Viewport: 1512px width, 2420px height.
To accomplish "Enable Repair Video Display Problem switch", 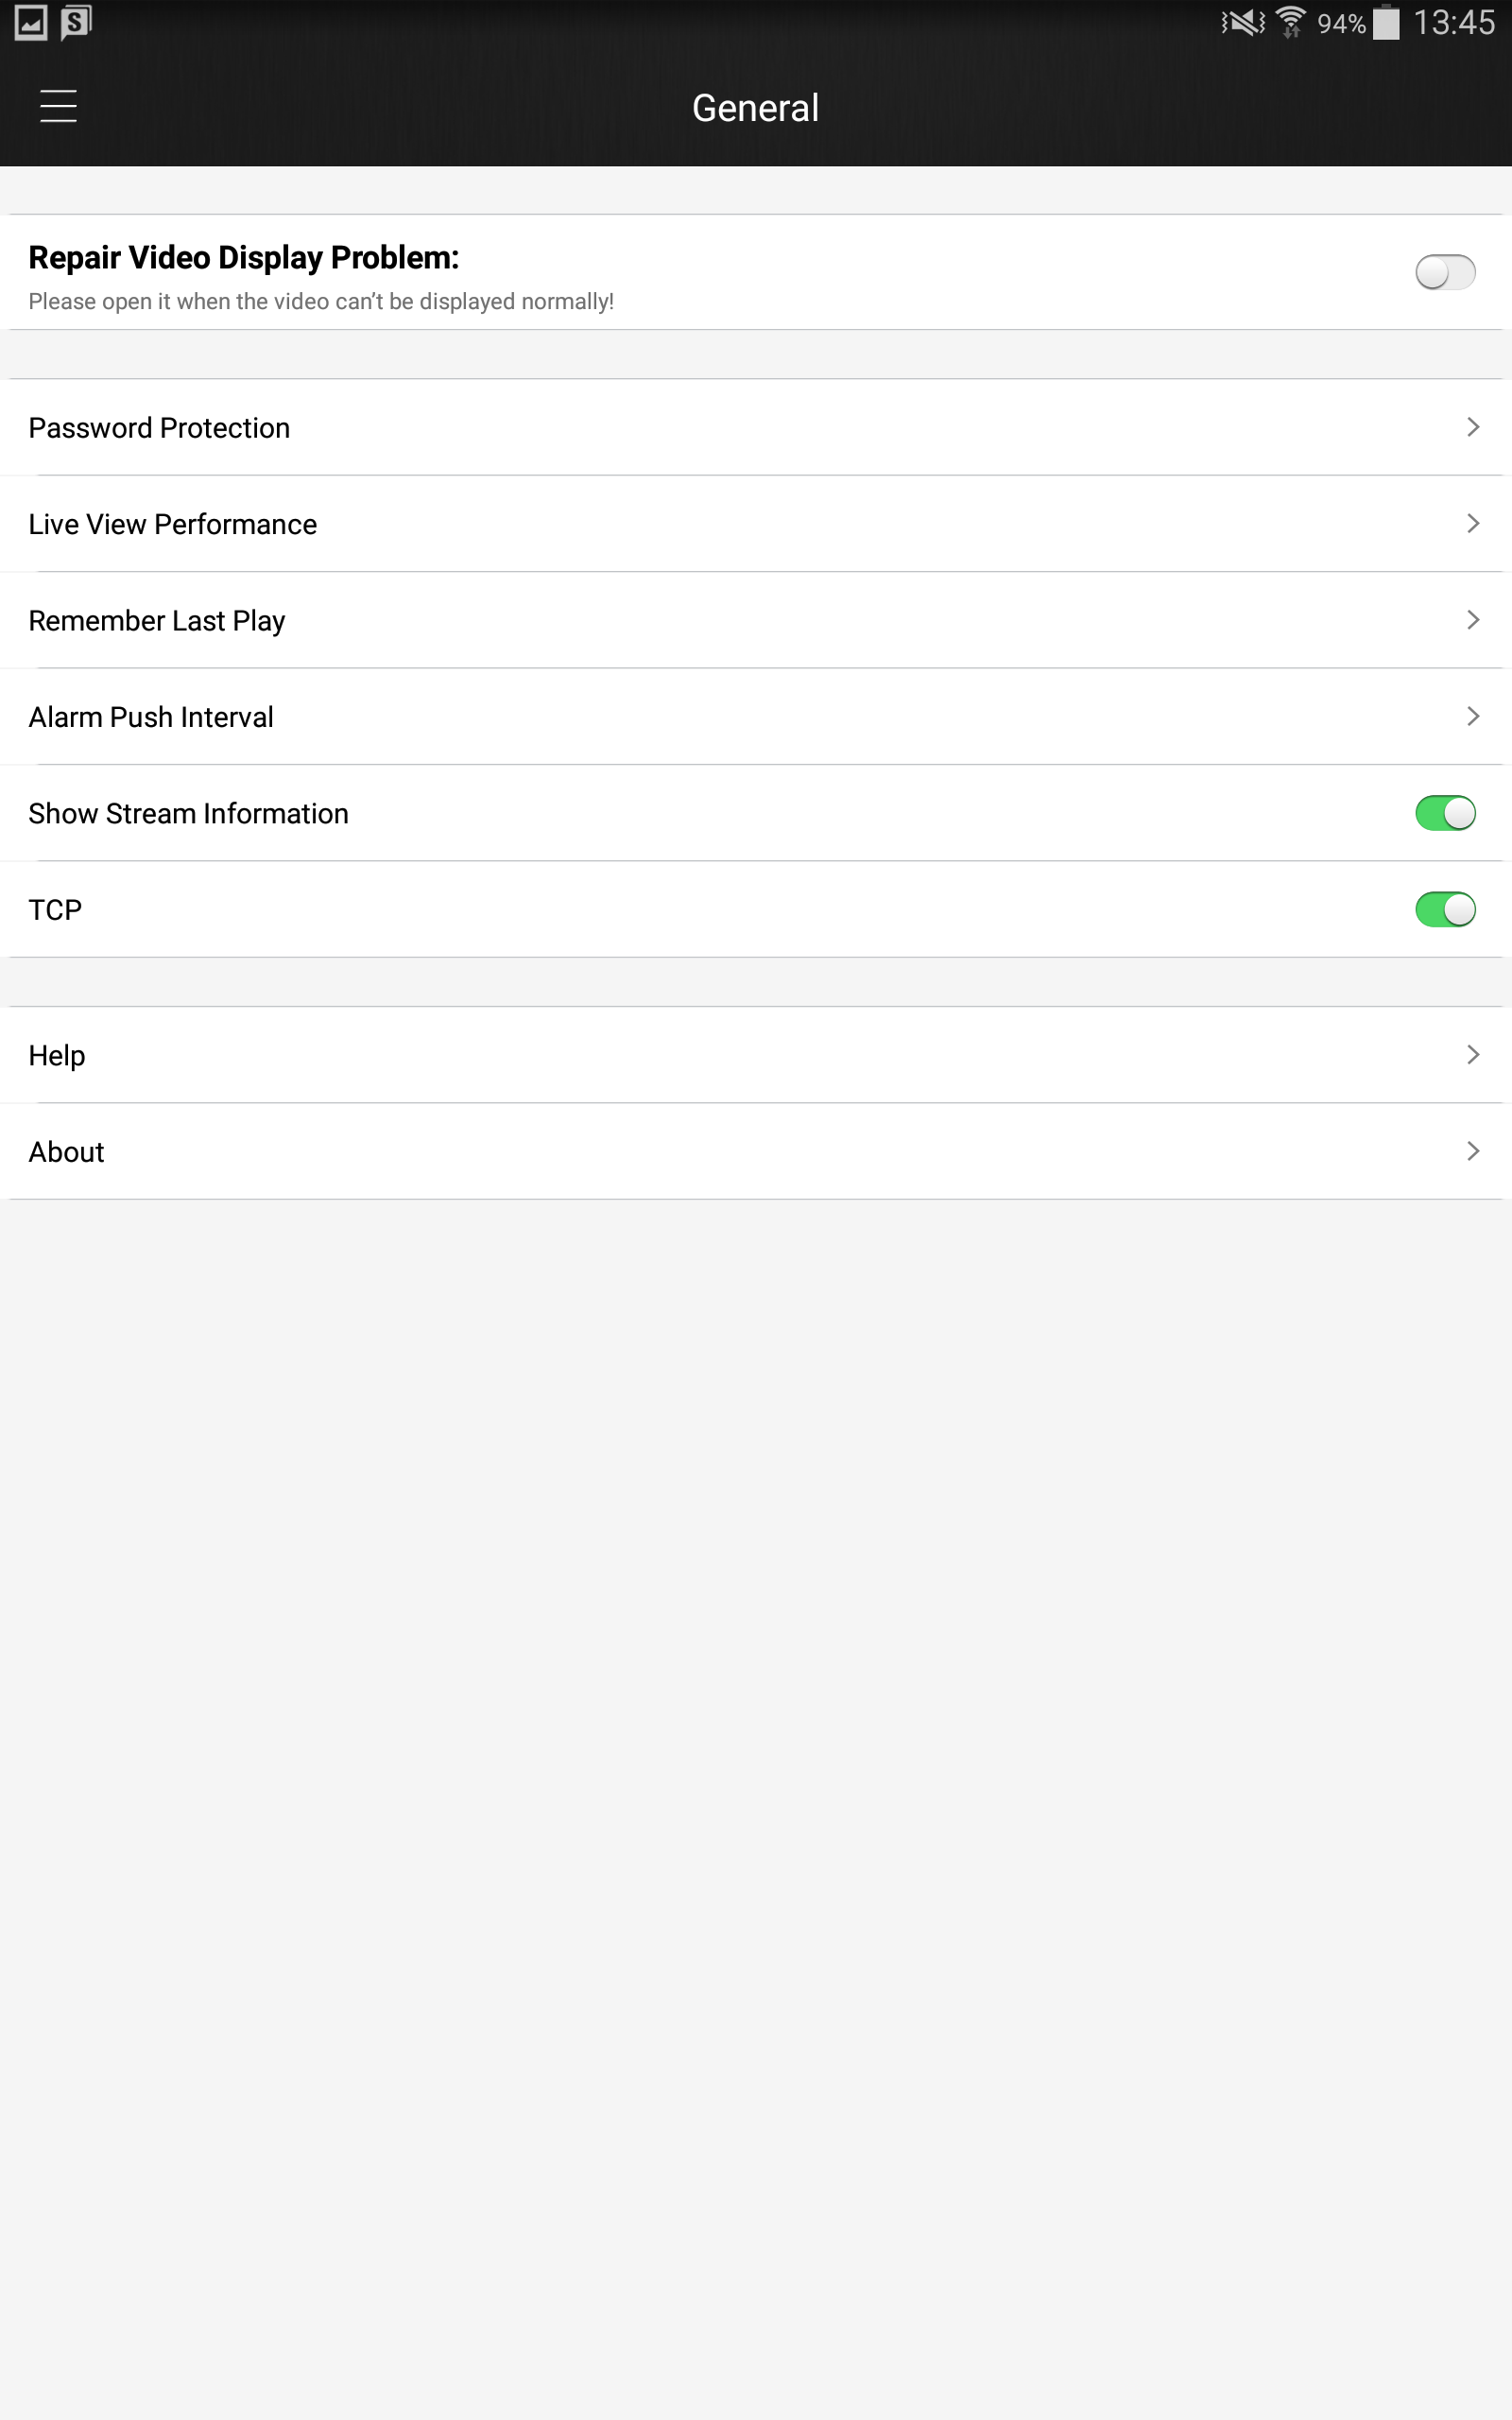I will point(1445,272).
